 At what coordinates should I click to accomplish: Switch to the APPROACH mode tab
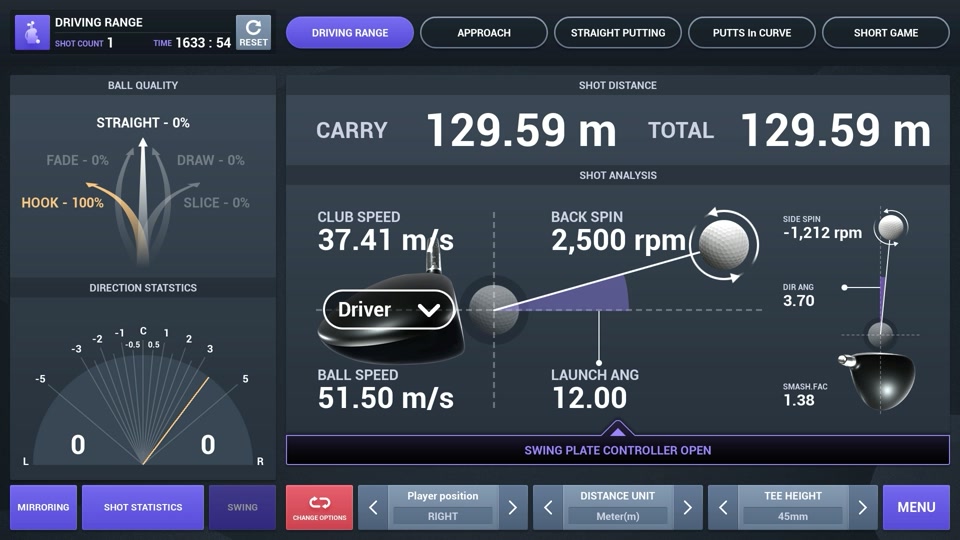point(484,32)
